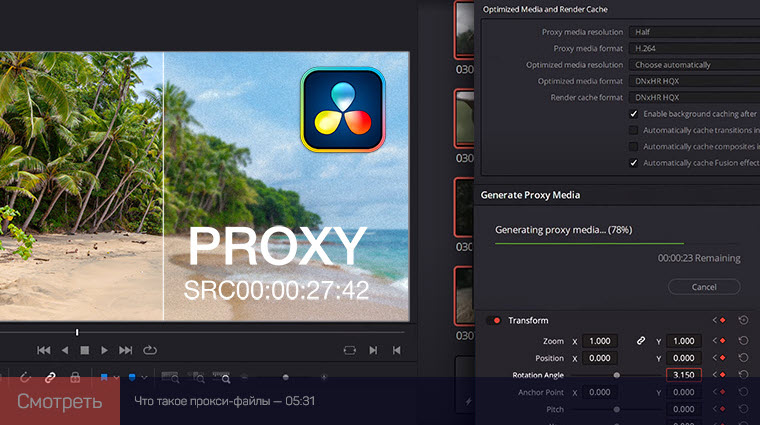Jump to the last frame of the clip
760x425 pixels.
(x=126, y=350)
